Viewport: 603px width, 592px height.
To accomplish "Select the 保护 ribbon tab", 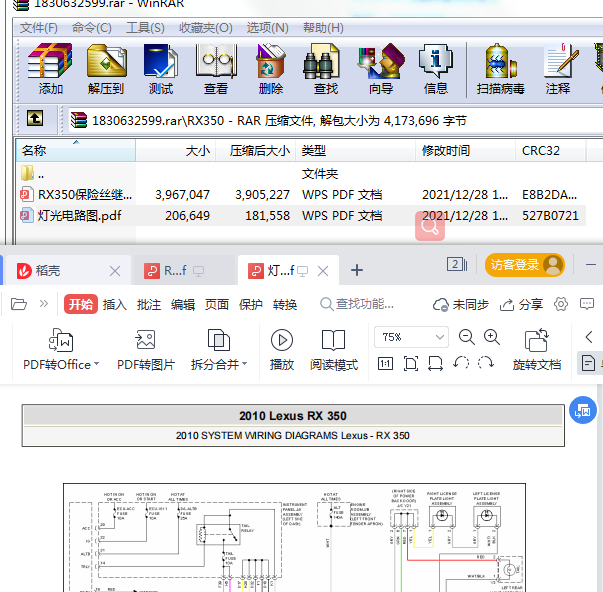I will click(x=251, y=304).
